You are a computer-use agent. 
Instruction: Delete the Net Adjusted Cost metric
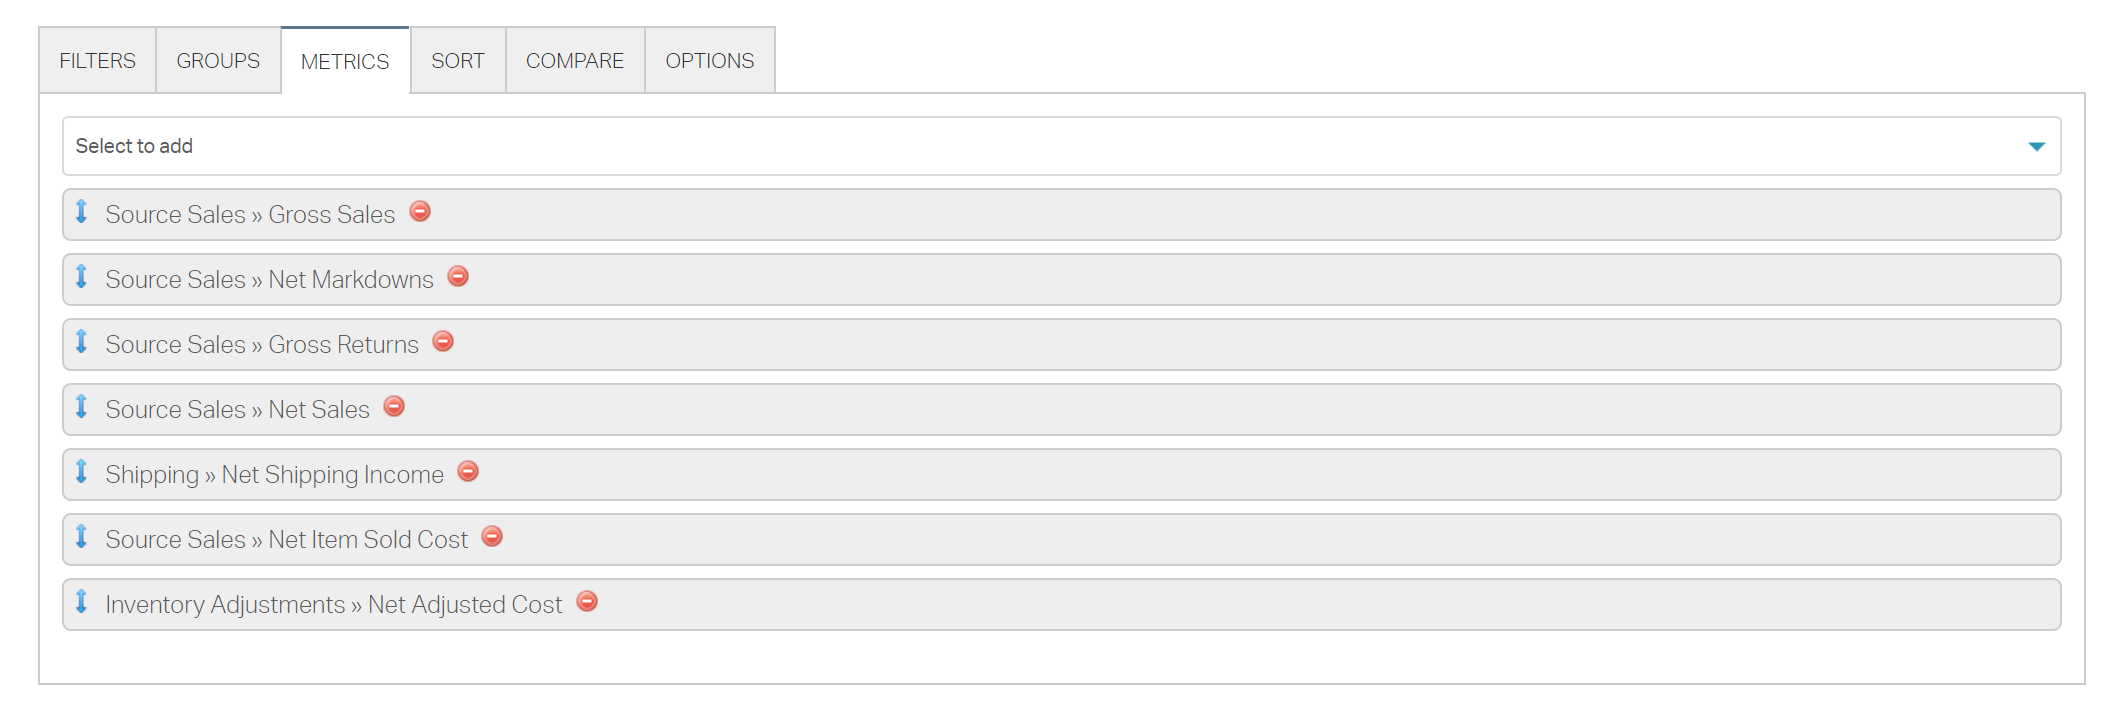coord(587,602)
